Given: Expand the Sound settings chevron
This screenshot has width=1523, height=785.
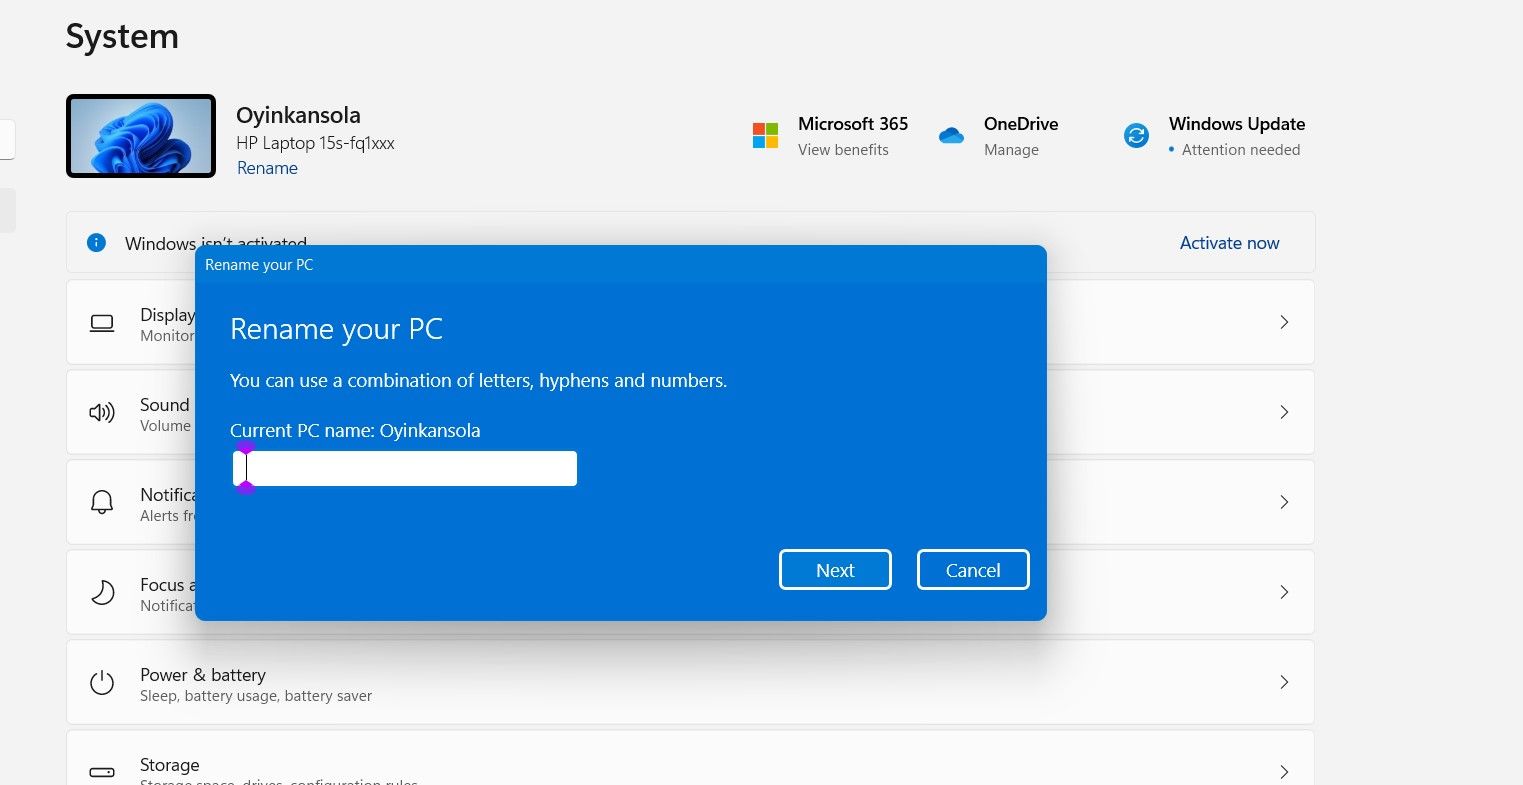Looking at the screenshot, I should (1284, 412).
